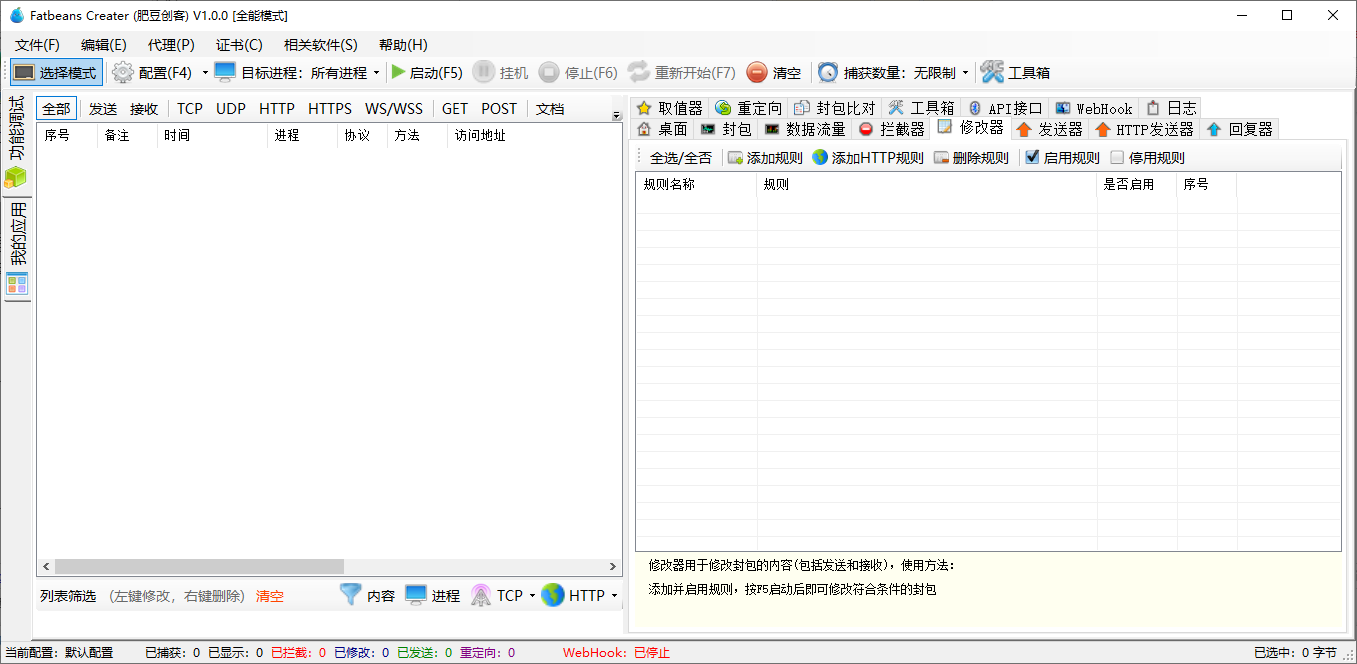Click the 添加HTTP规则 globe icon

(820, 158)
